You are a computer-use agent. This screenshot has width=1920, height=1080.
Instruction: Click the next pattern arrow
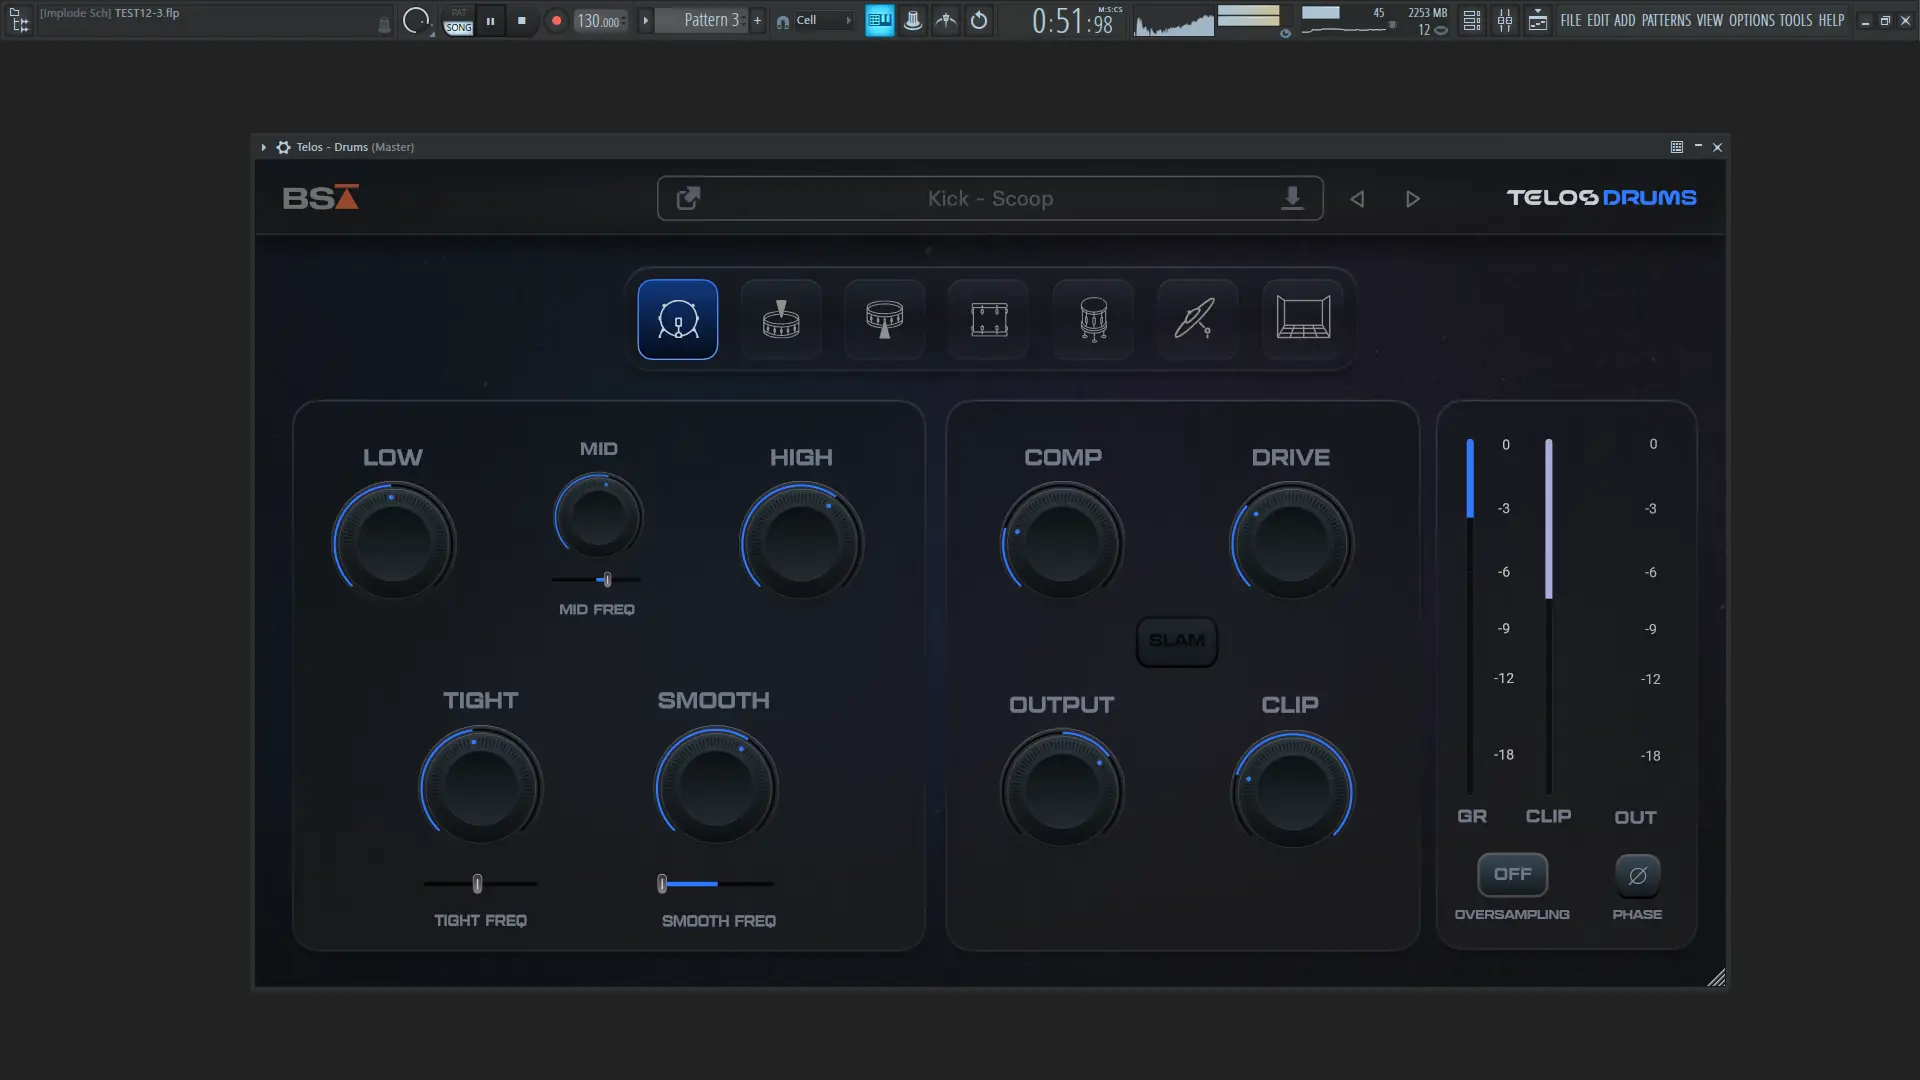645,20
